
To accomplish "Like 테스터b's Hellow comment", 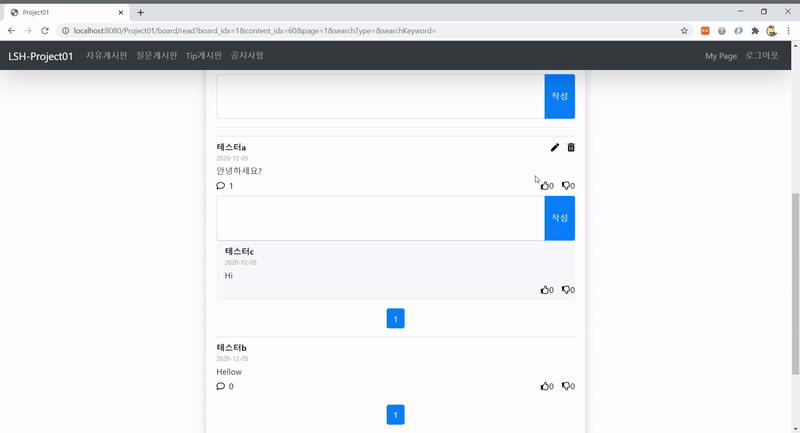I will pyautogui.click(x=547, y=386).
